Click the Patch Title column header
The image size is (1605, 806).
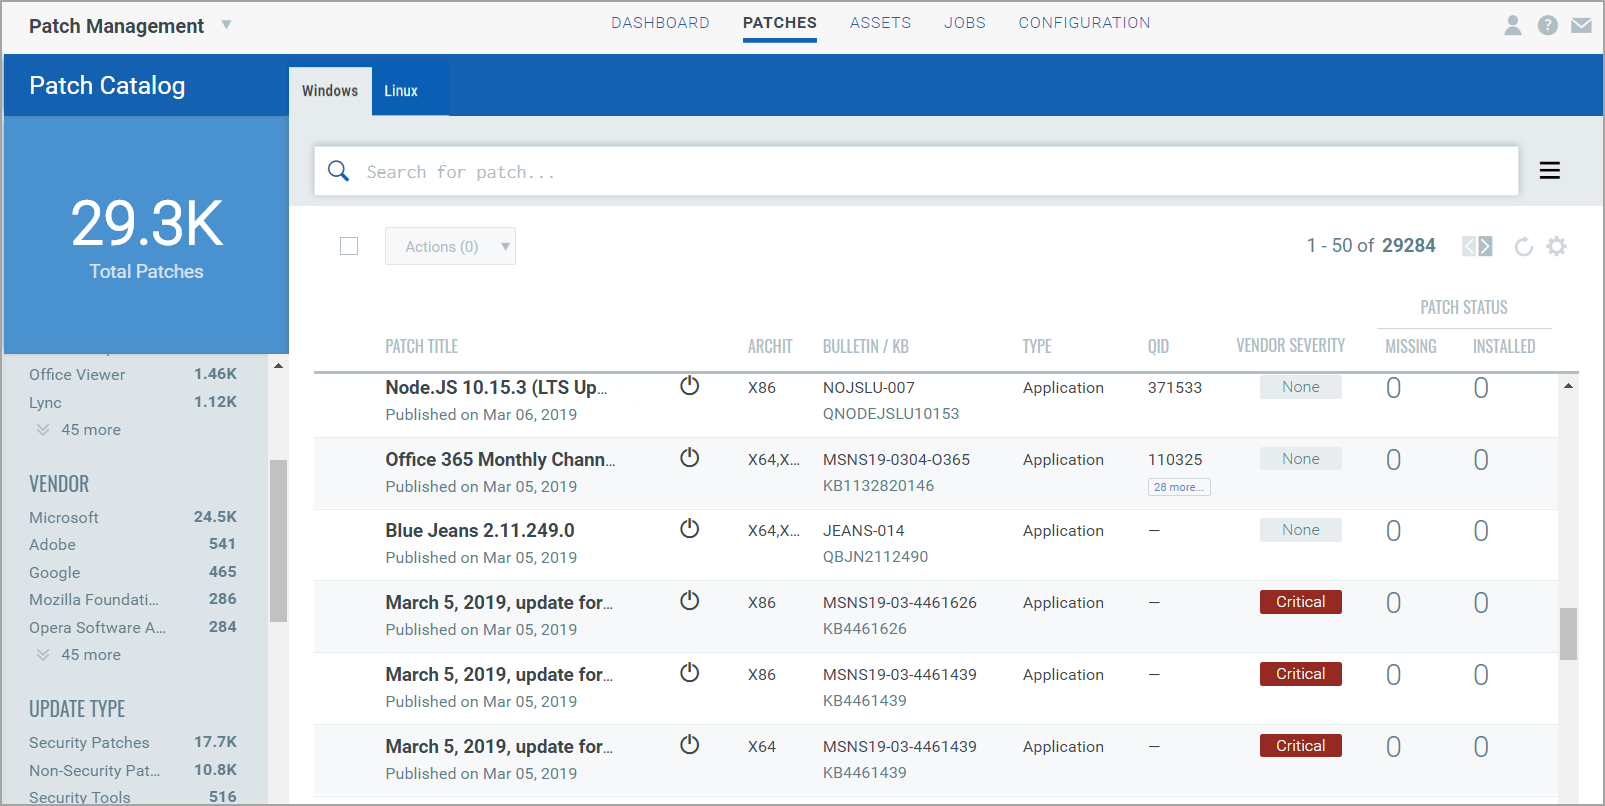(x=421, y=346)
